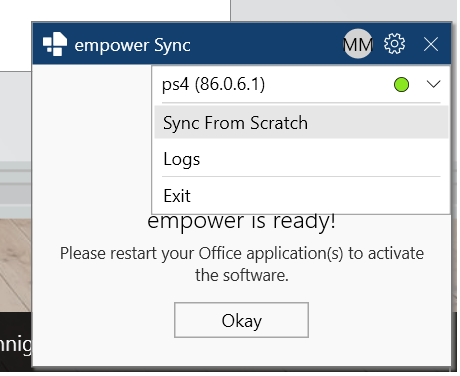Open the Logs menu item

(x=301, y=159)
